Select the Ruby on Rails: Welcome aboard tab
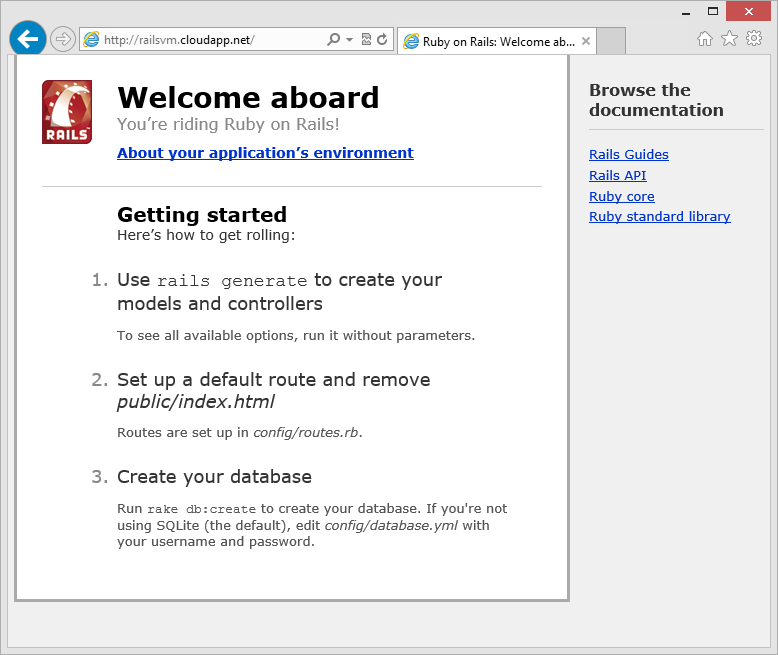The height and width of the screenshot is (655, 778). pos(497,41)
